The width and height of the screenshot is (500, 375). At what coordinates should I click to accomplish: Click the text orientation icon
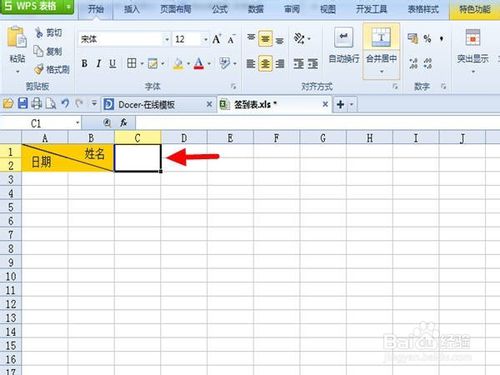coord(299,39)
